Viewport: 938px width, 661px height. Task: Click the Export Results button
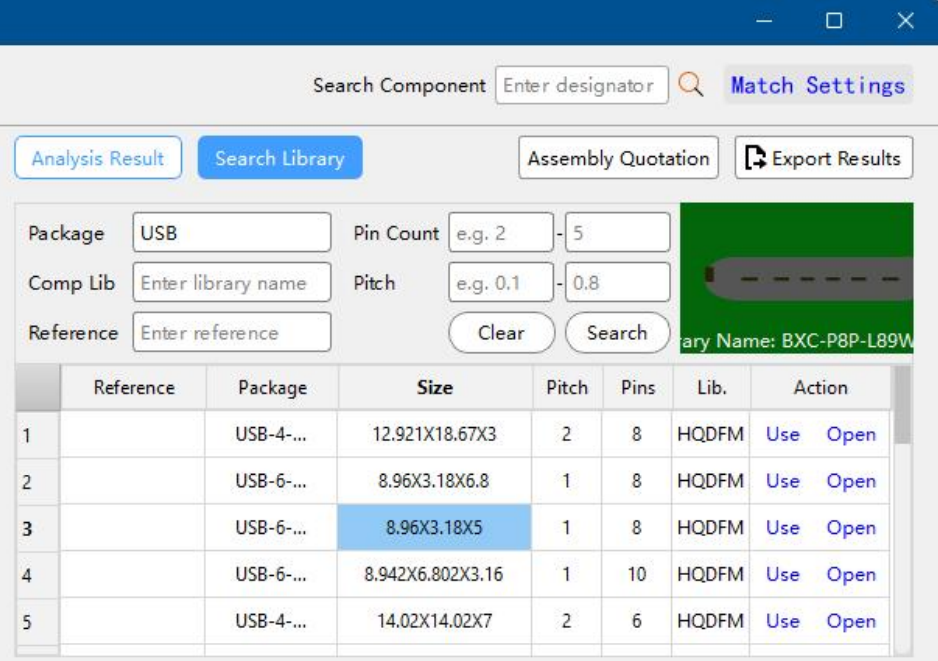pyautogui.click(x=824, y=158)
